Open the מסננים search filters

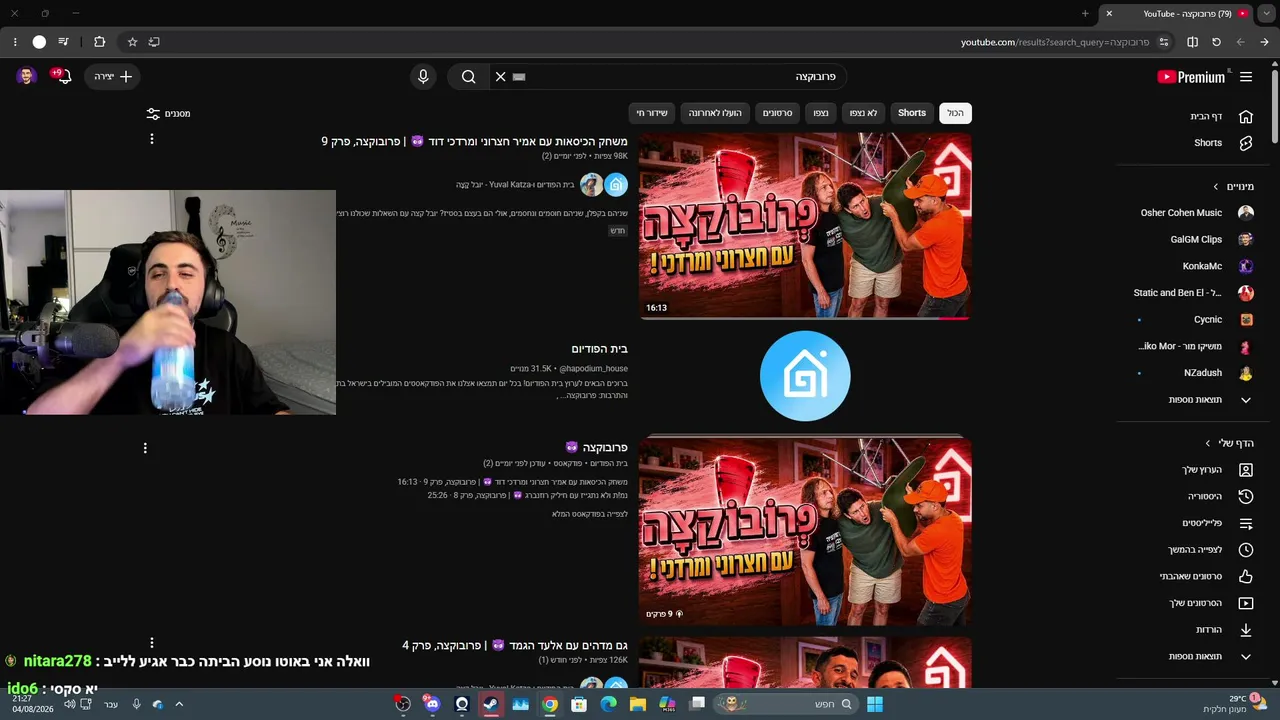[168, 114]
